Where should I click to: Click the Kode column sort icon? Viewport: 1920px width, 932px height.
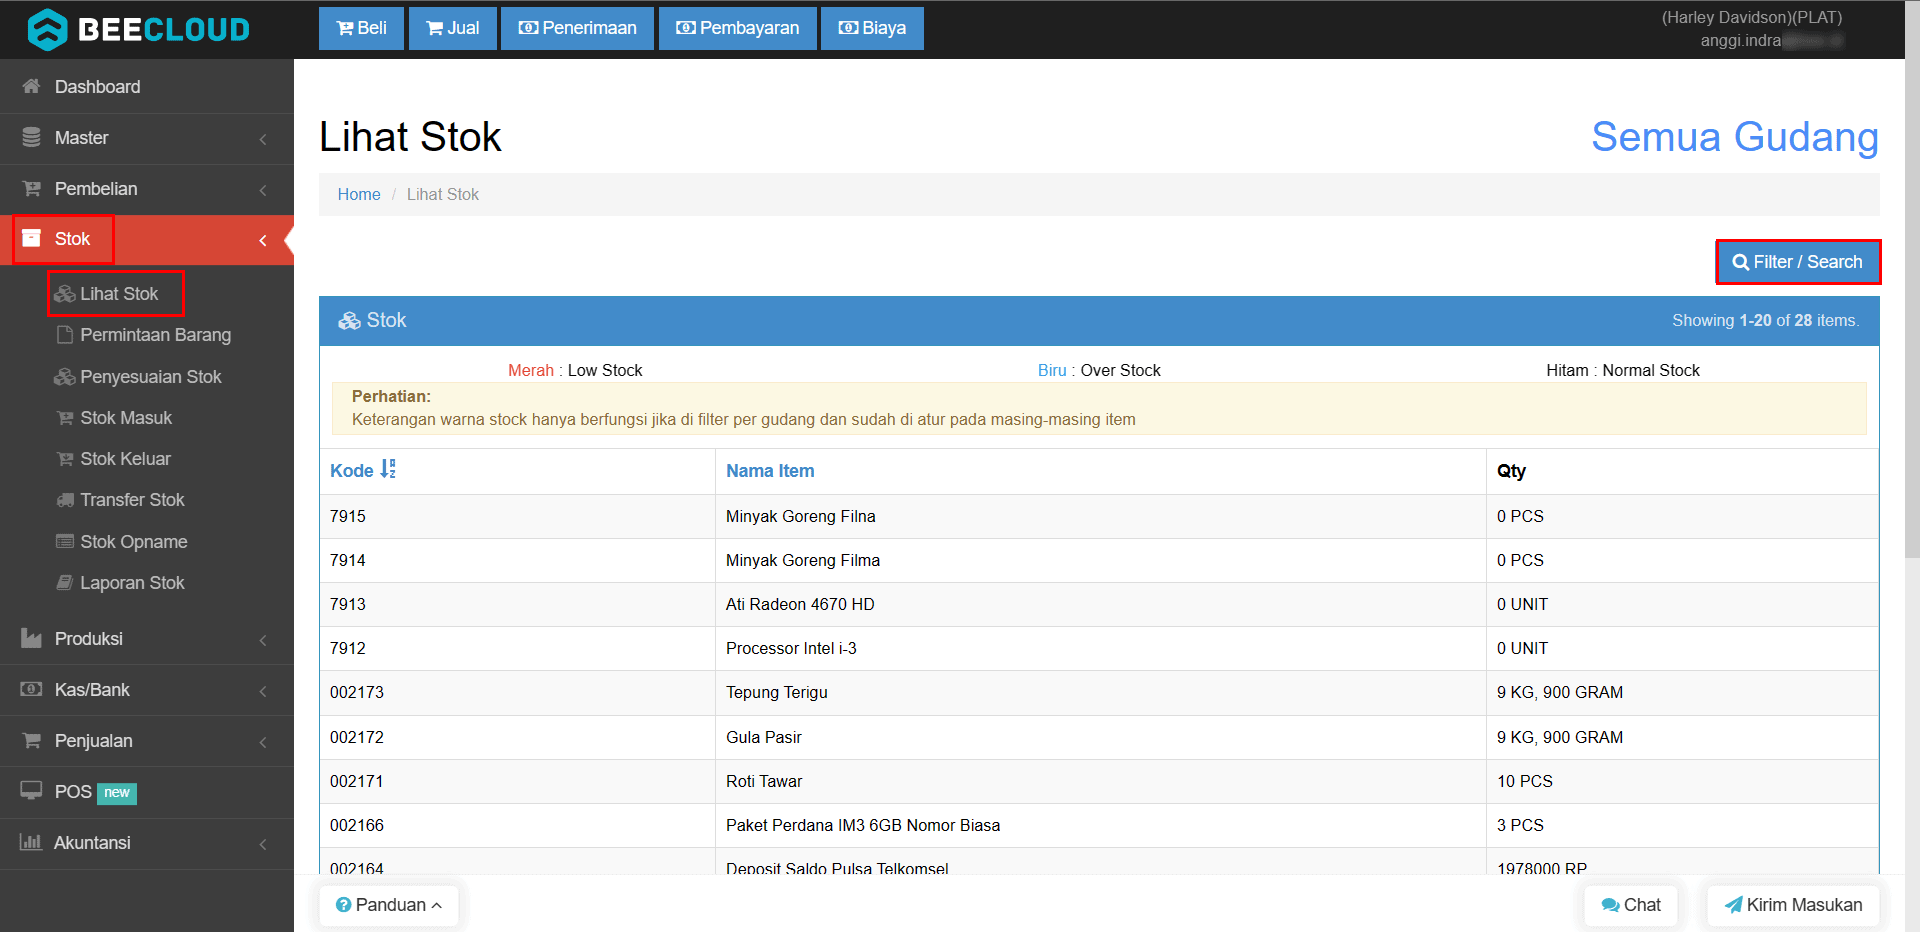388,469
